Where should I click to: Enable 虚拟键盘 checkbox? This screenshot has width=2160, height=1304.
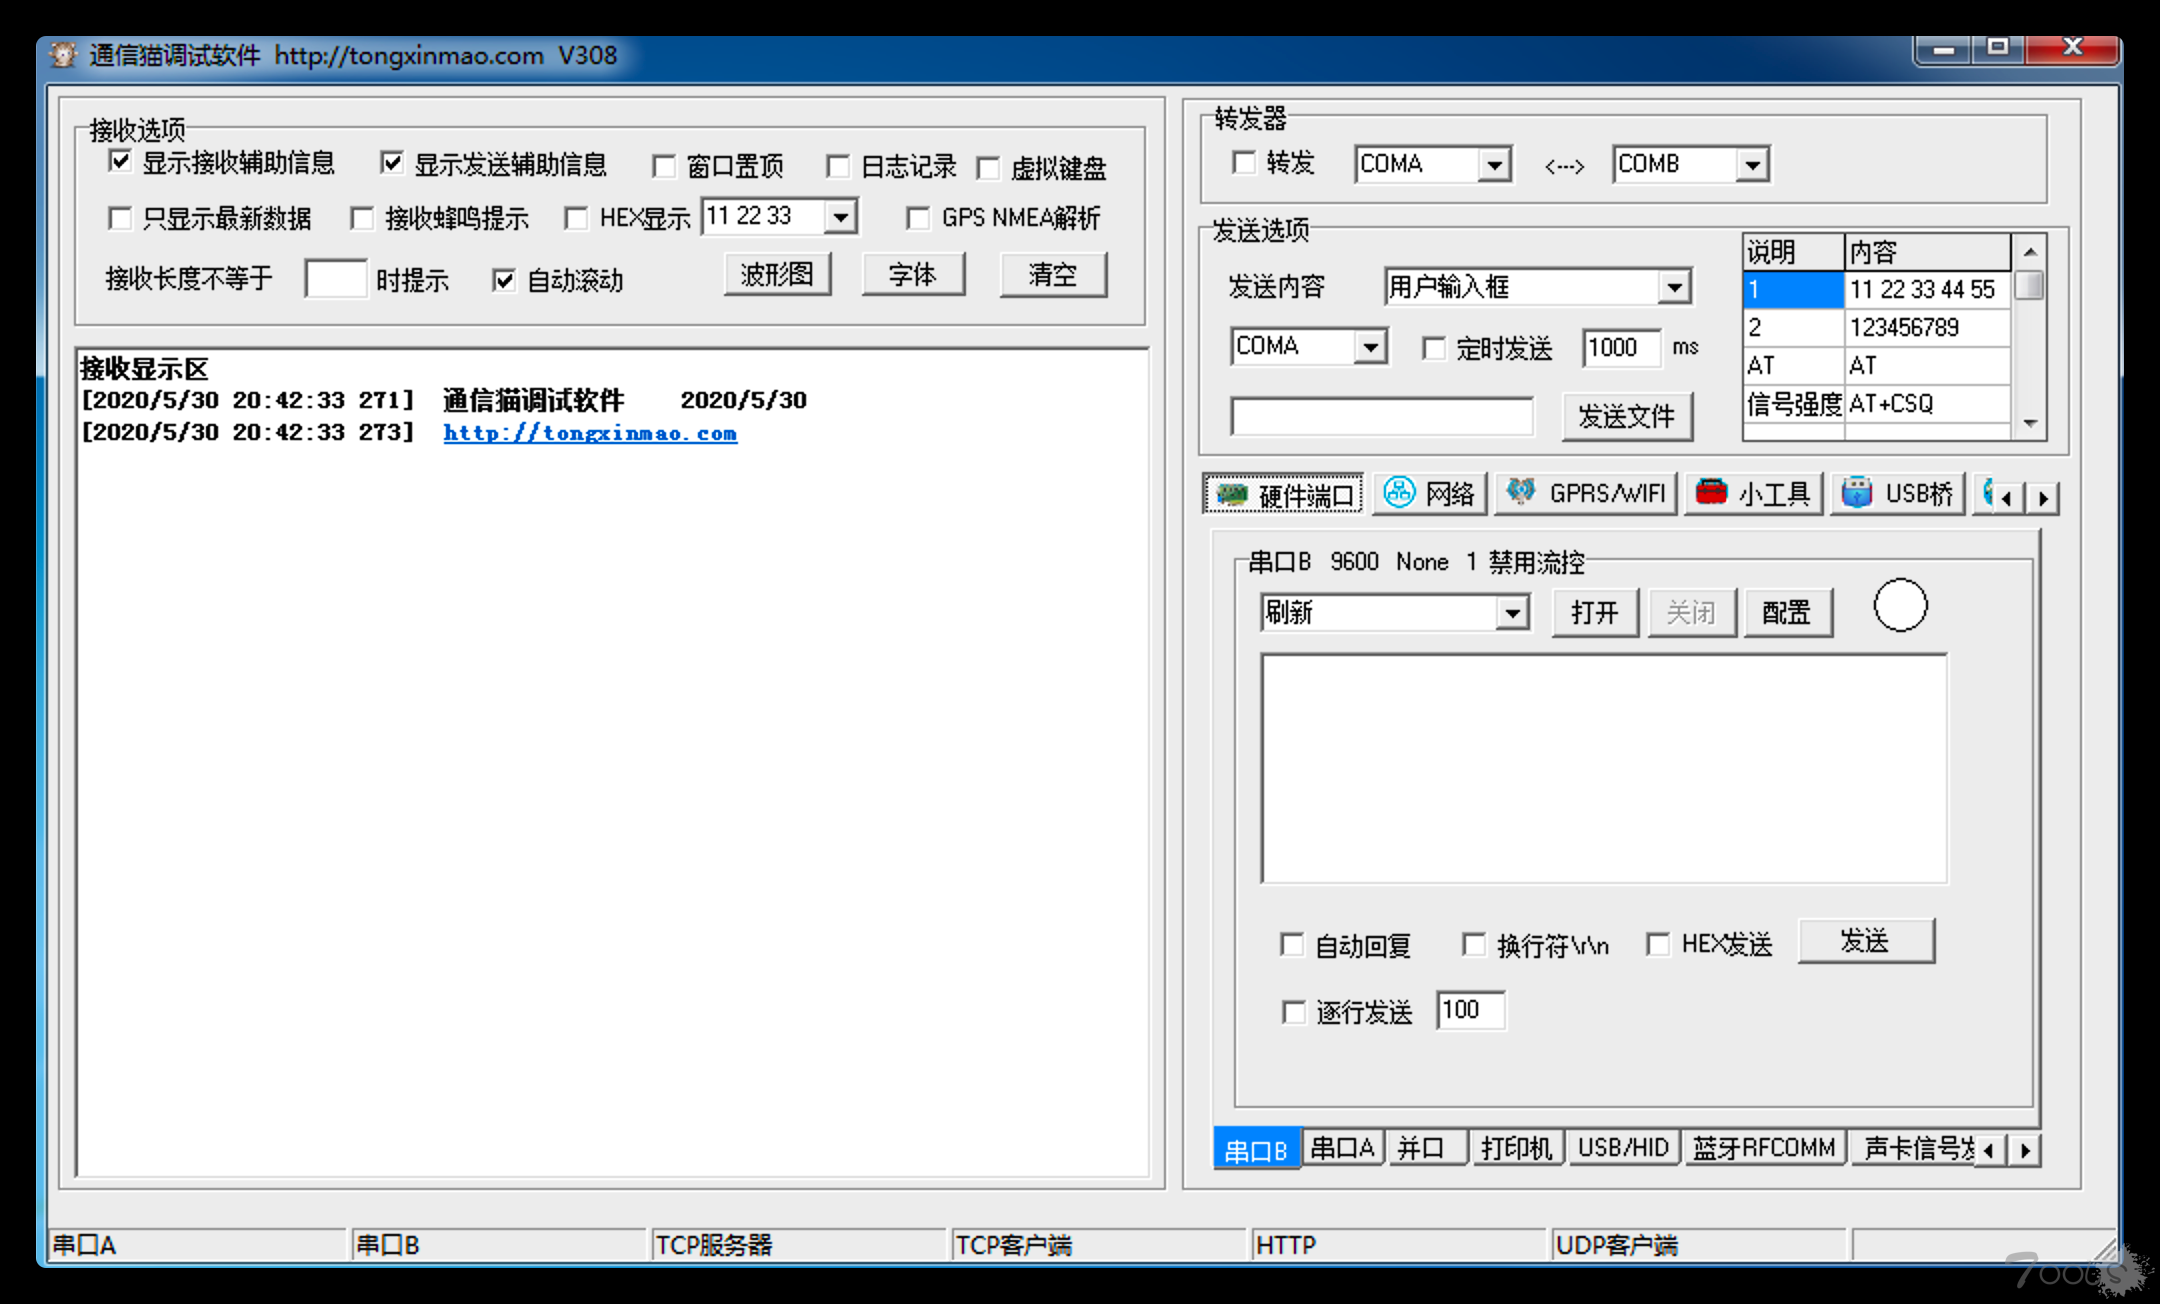pyautogui.click(x=988, y=168)
